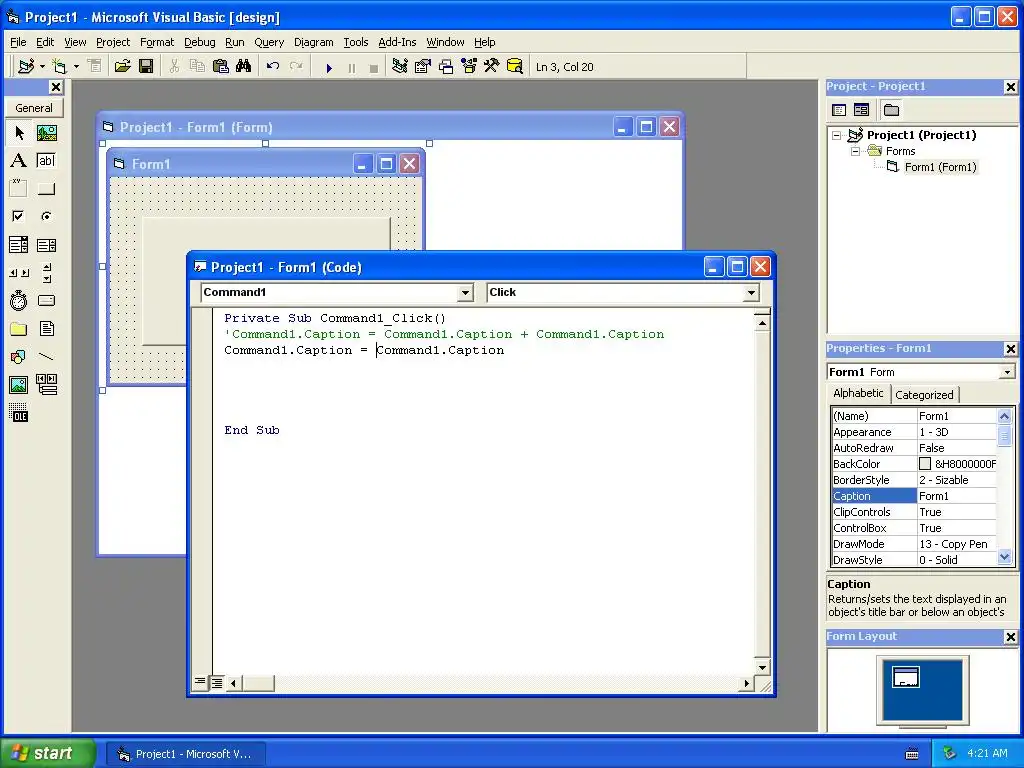Viewport: 1024px width, 768px height.
Task: Select the TextBox tool (abl icon)
Action: point(46,161)
